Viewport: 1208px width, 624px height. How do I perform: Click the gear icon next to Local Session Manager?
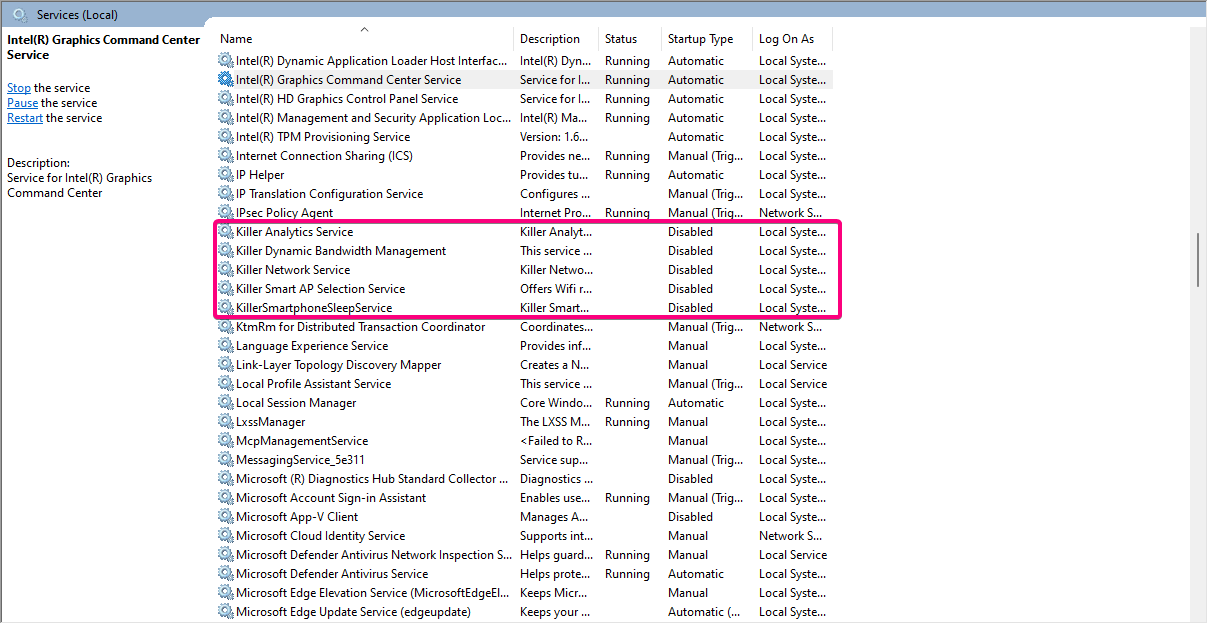(226, 403)
